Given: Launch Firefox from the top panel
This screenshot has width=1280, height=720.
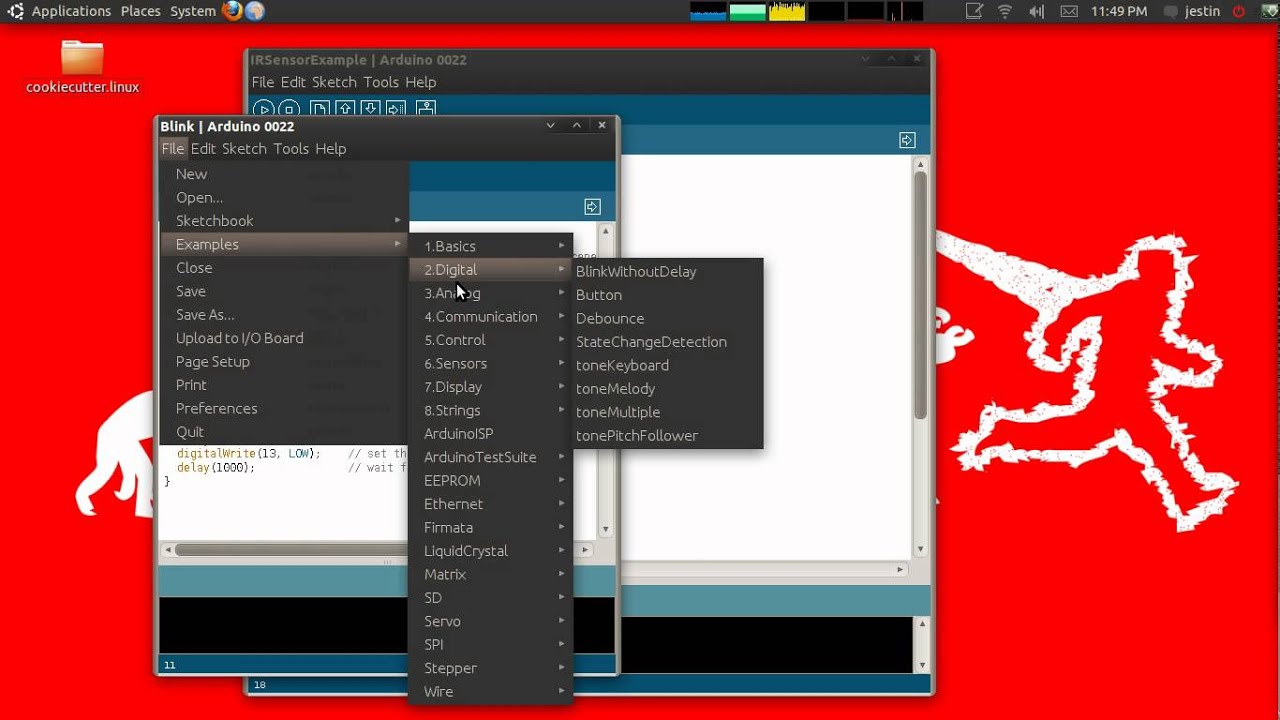Looking at the screenshot, I should tap(232, 11).
